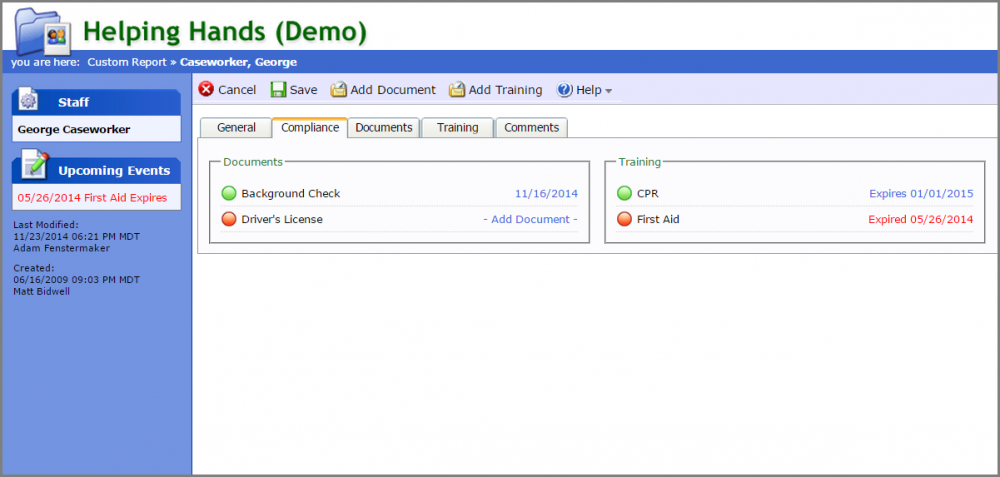Click the Upcoming Events panel header
The height and width of the screenshot is (477, 1000).
96,170
